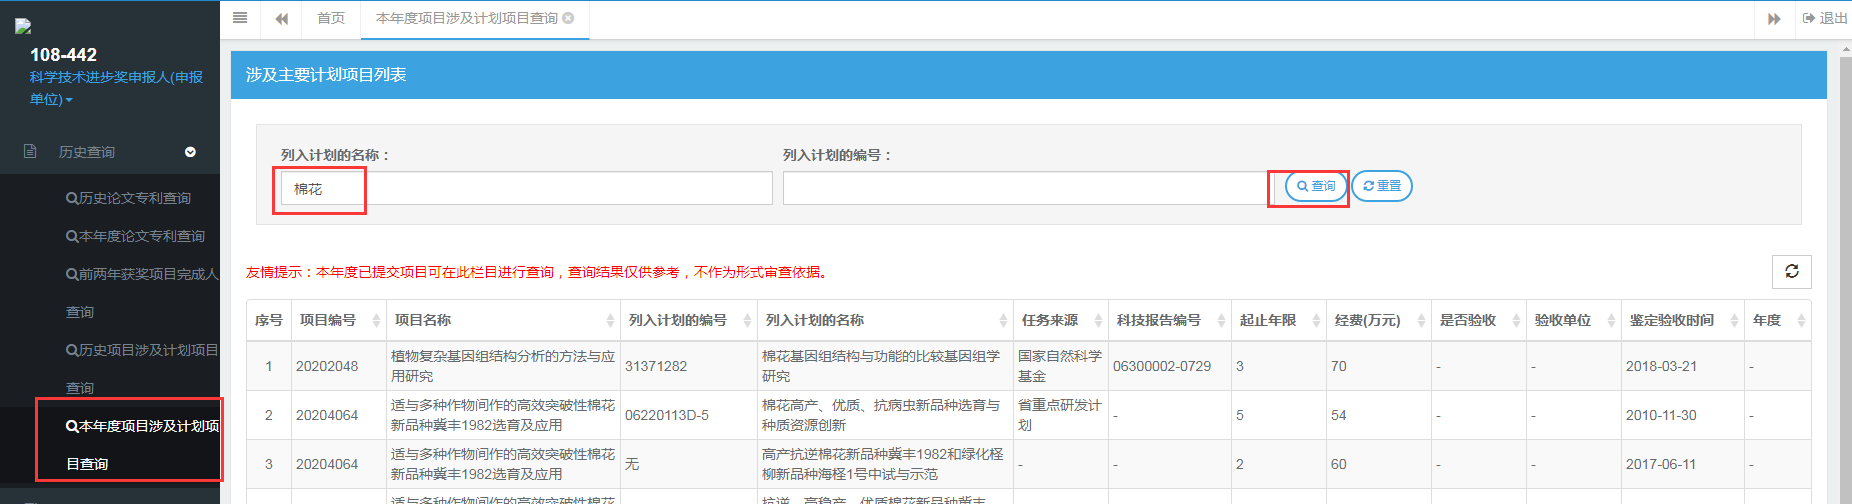Click the 查询 search button

point(1316,186)
